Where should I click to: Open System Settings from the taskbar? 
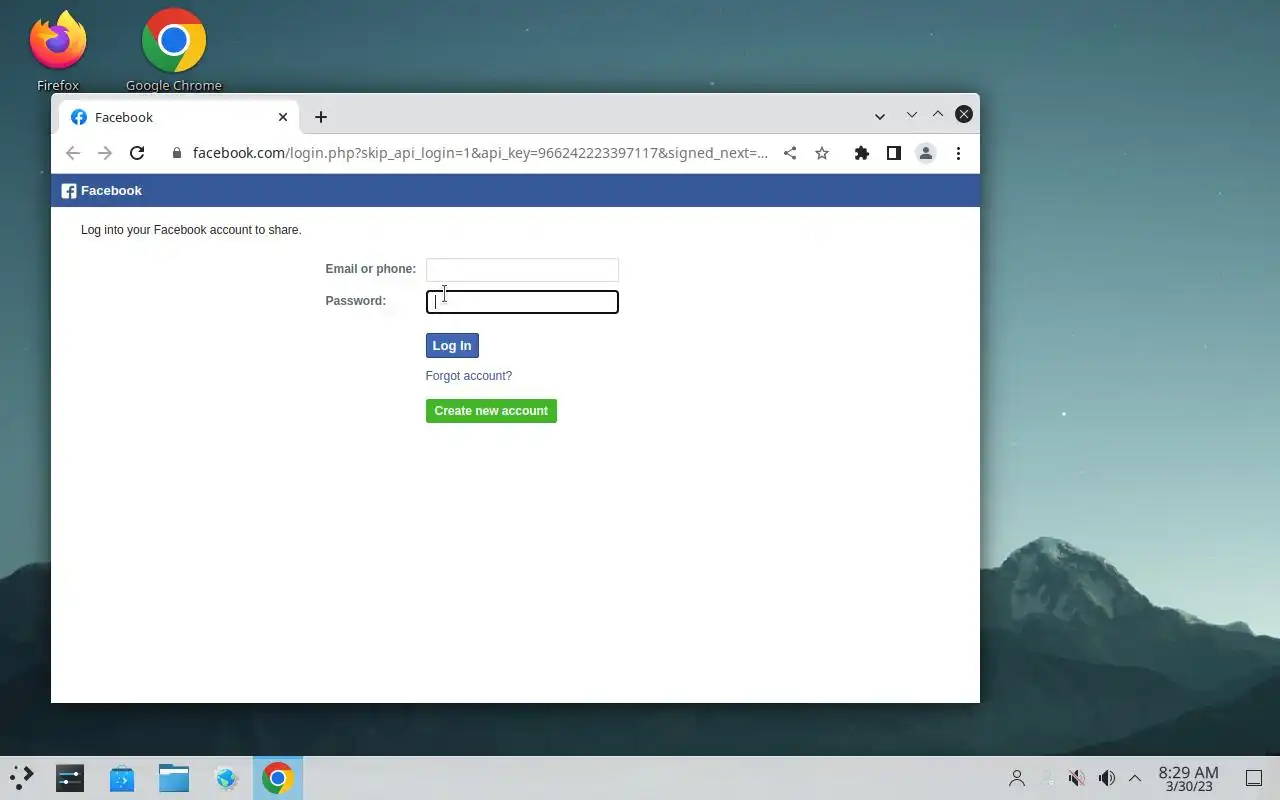tap(70, 778)
